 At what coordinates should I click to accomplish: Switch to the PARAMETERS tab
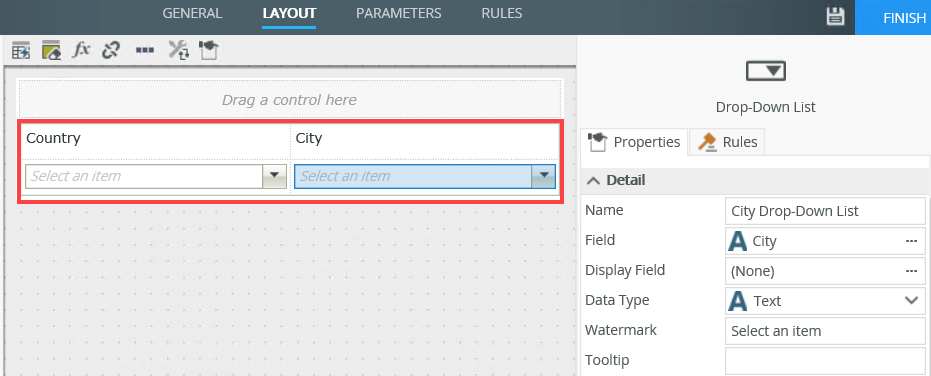(398, 13)
